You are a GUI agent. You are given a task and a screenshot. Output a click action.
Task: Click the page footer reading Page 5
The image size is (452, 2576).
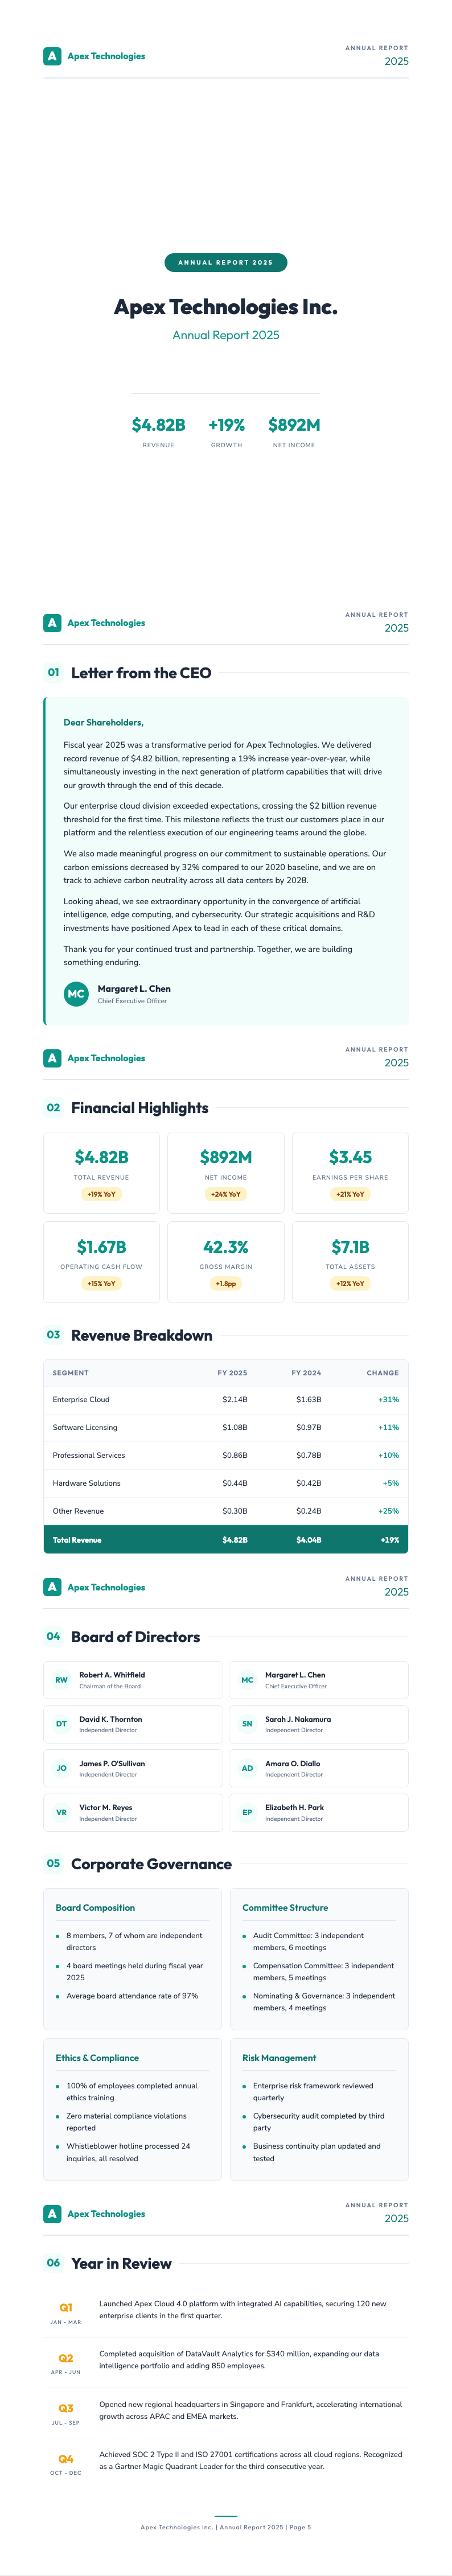tap(226, 2527)
